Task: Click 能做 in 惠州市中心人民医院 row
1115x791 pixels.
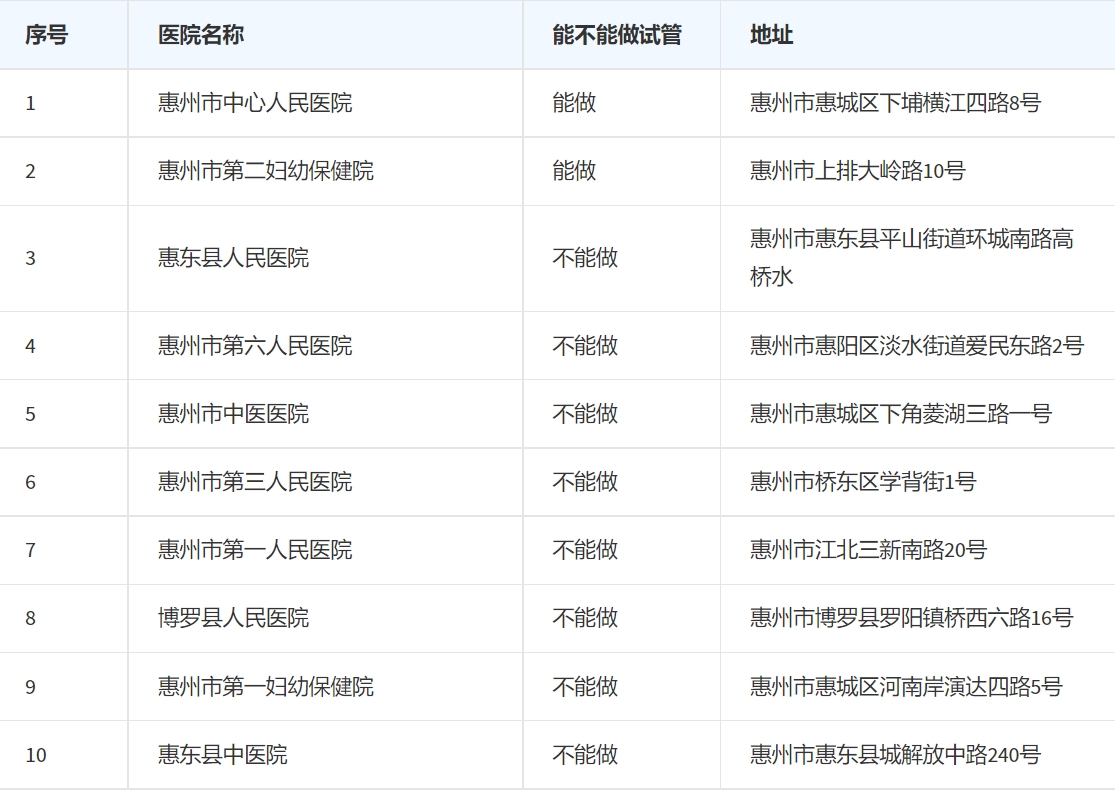Action: (575, 103)
